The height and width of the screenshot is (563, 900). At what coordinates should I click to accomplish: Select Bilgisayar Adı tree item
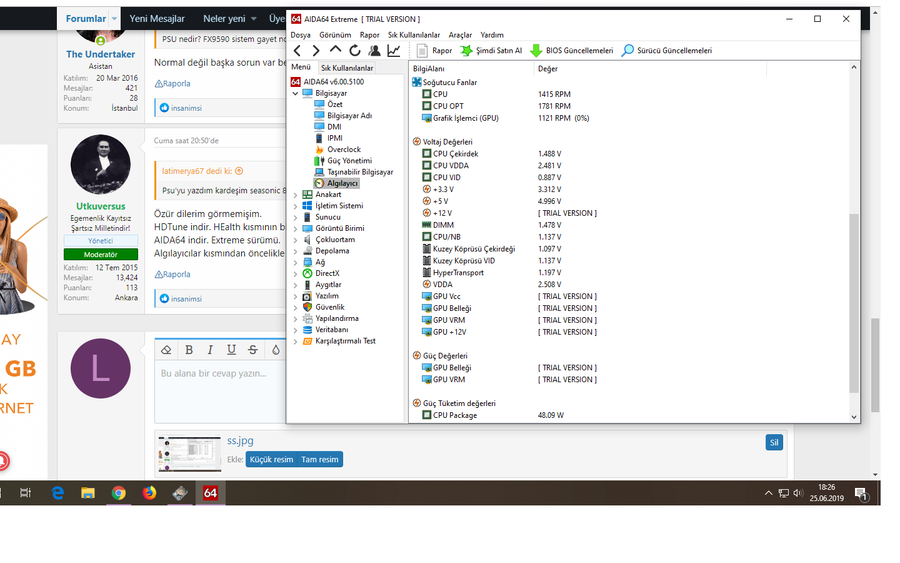click(x=349, y=115)
